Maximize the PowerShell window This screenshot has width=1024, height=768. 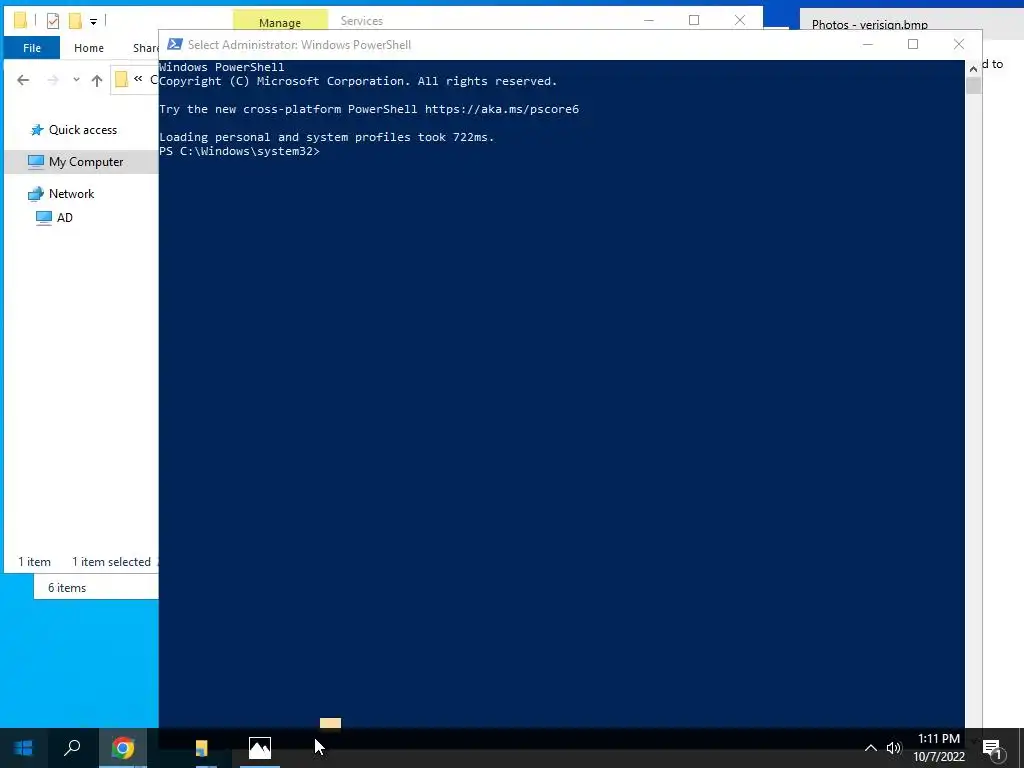click(x=913, y=44)
